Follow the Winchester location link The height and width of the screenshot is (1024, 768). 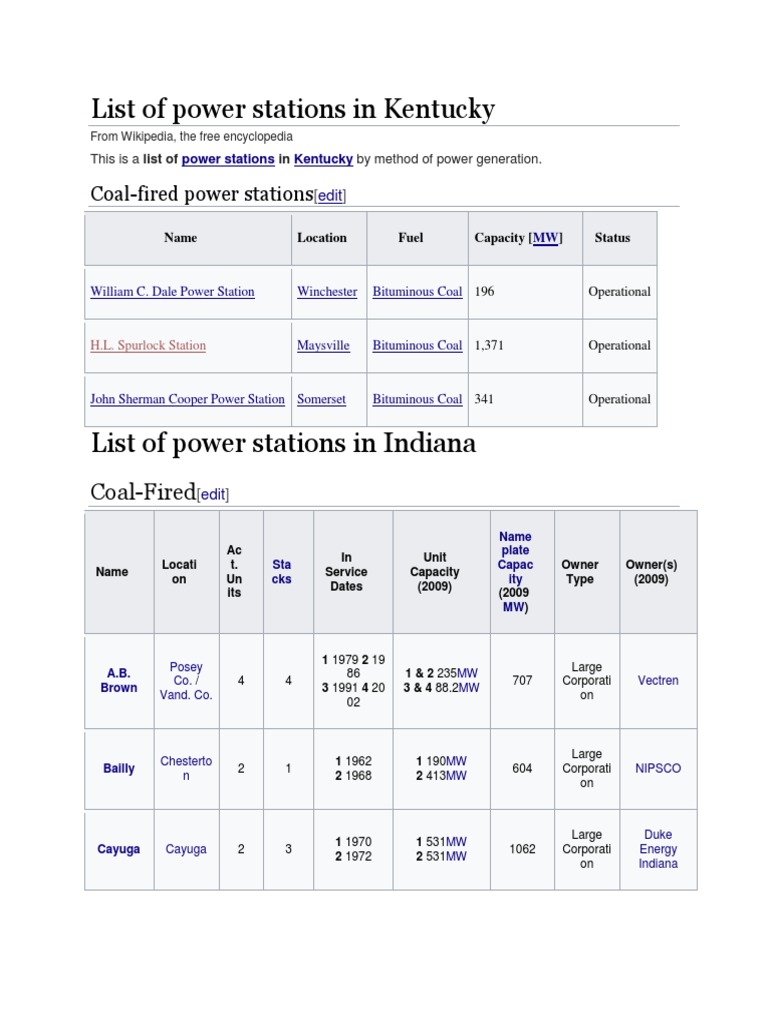pyautogui.click(x=327, y=292)
